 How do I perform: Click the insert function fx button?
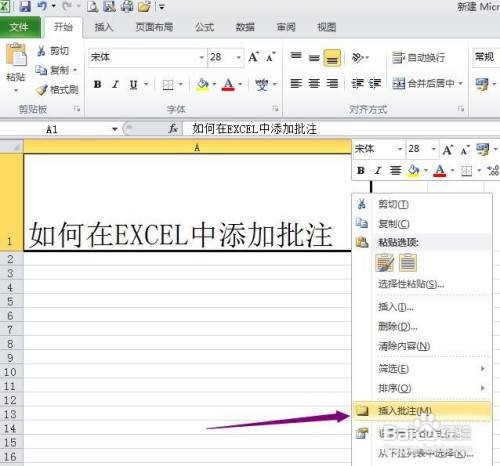173,129
